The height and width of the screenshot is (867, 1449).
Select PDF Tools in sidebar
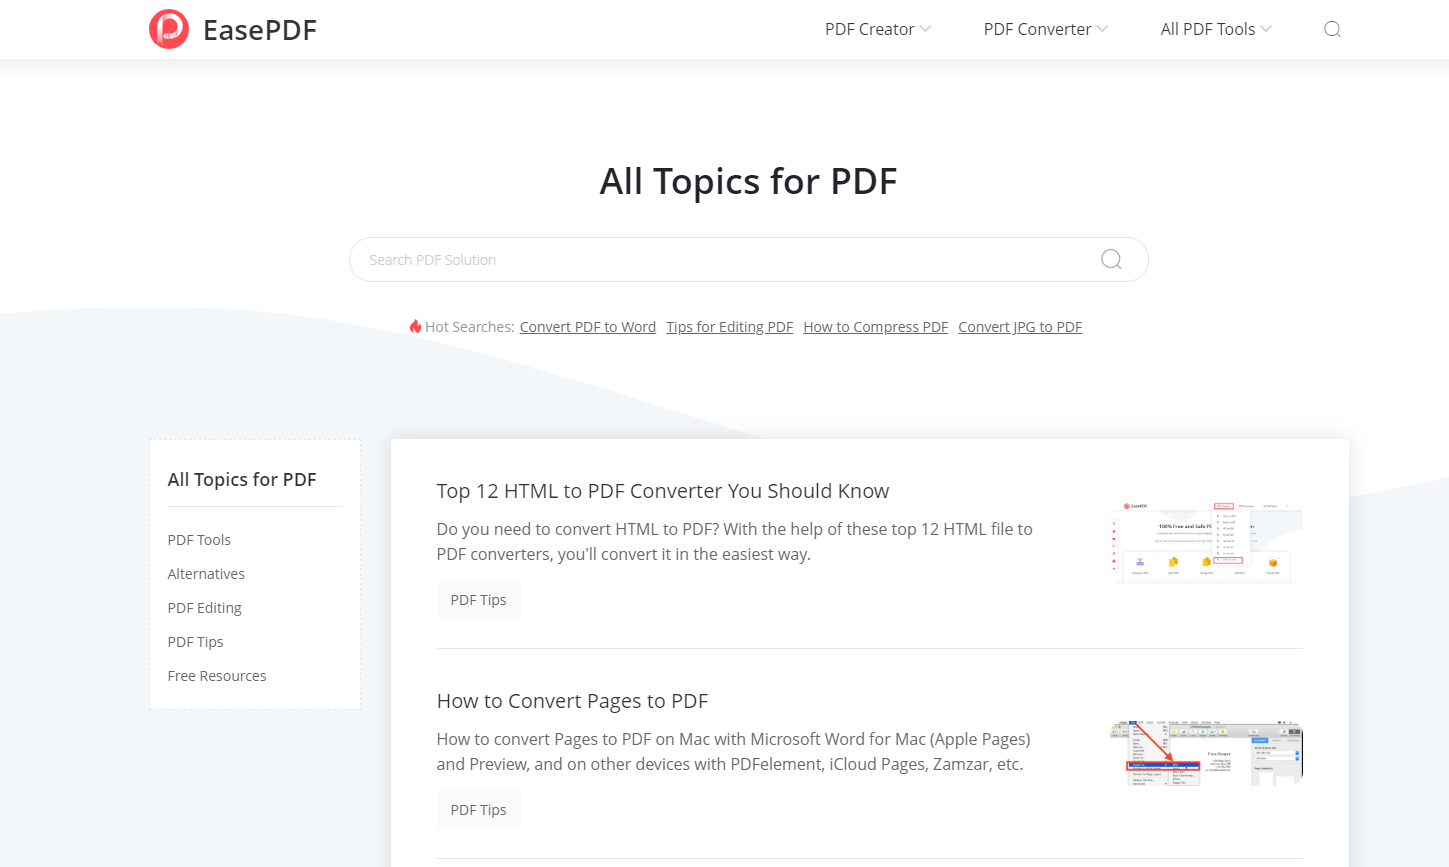coord(199,540)
